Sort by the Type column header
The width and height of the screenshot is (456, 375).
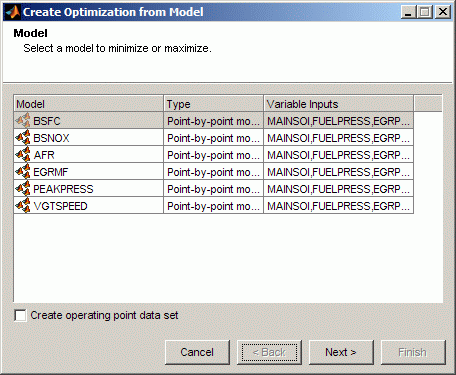pos(214,104)
